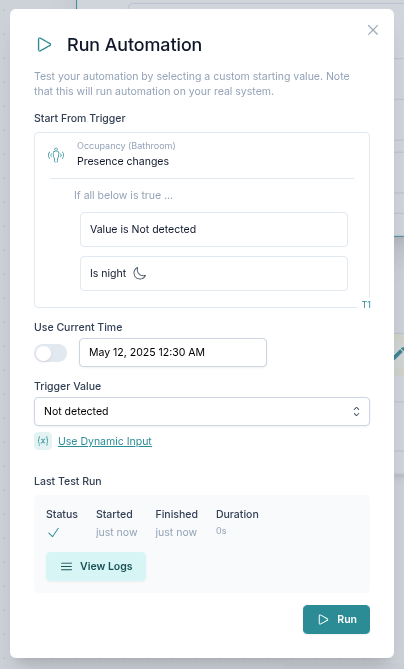The height and width of the screenshot is (669, 404).
Task: Click the dynamic input variable icon
Action: (x=43, y=441)
